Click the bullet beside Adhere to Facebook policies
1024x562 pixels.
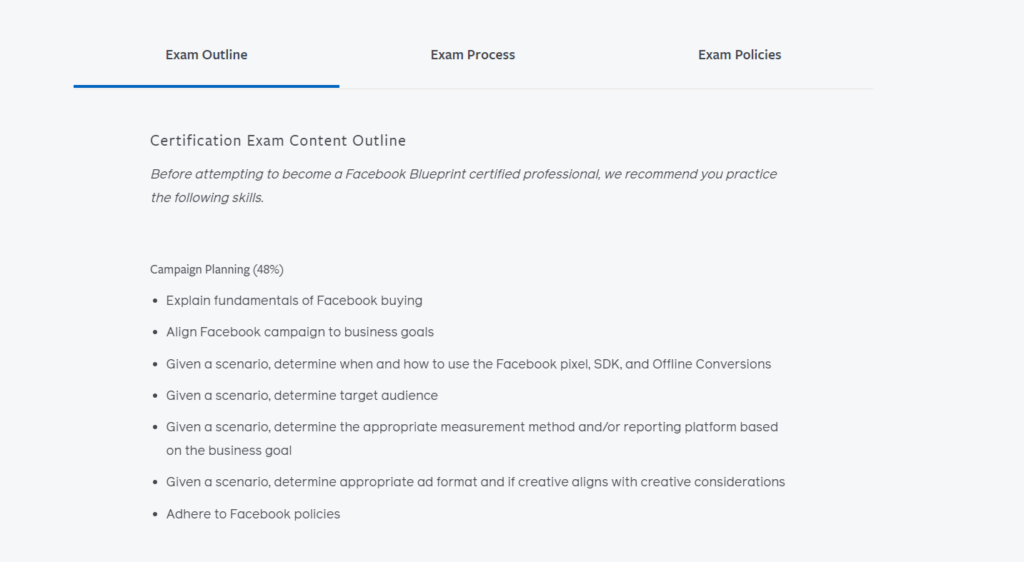(x=155, y=515)
